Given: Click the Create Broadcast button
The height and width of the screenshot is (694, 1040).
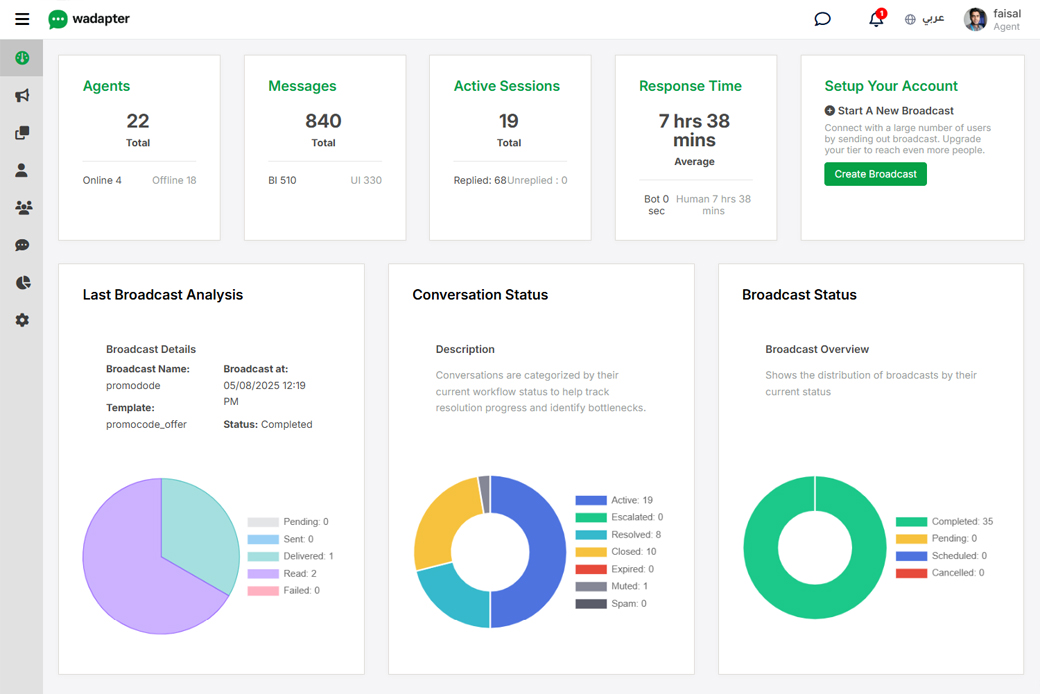Looking at the screenshot, I should coord(875,174).
